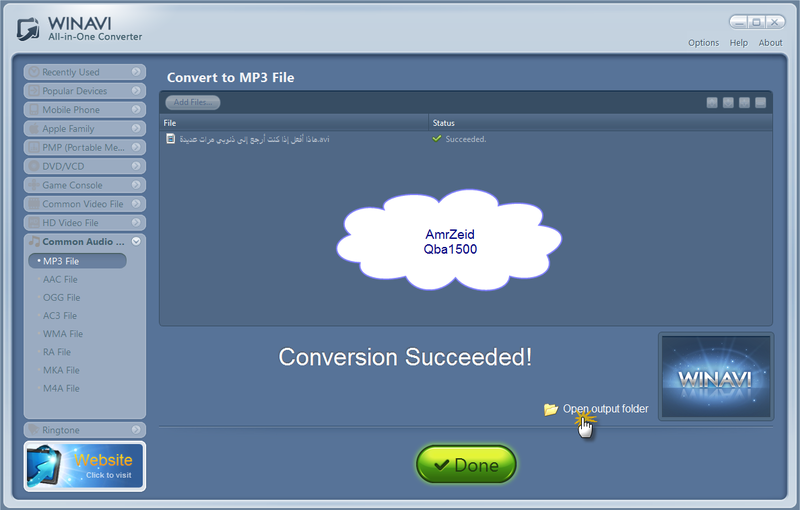The width and height of the screenshot is (800, 510).
Task: Click the File column header
Action: [x=294, y=123]
